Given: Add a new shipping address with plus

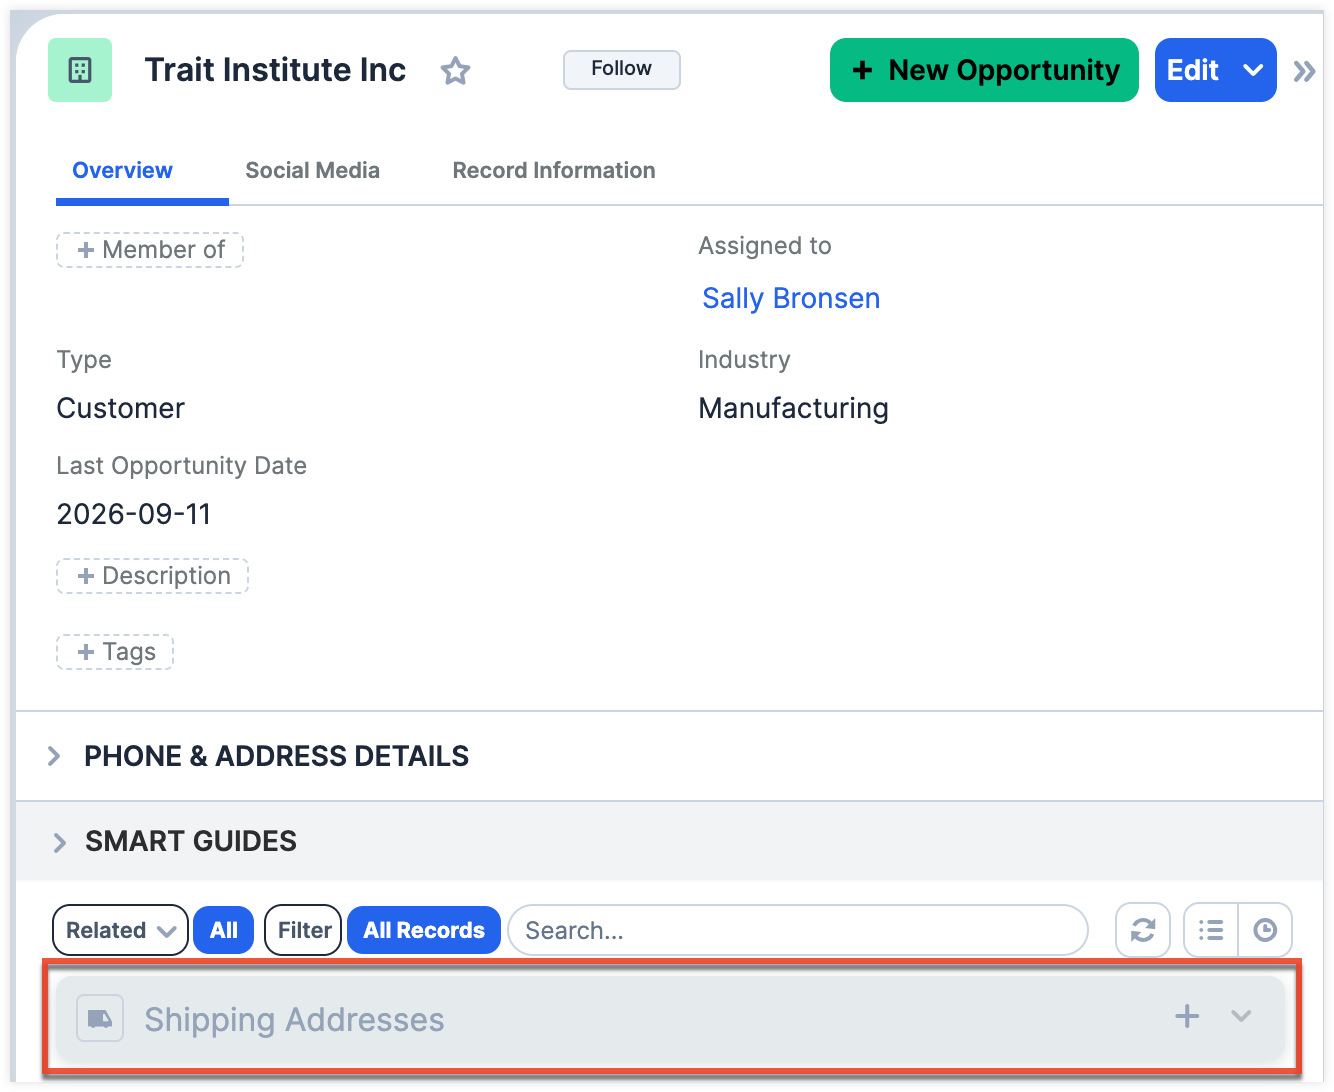Looking at the screenshot, I should (1187, 1017).
